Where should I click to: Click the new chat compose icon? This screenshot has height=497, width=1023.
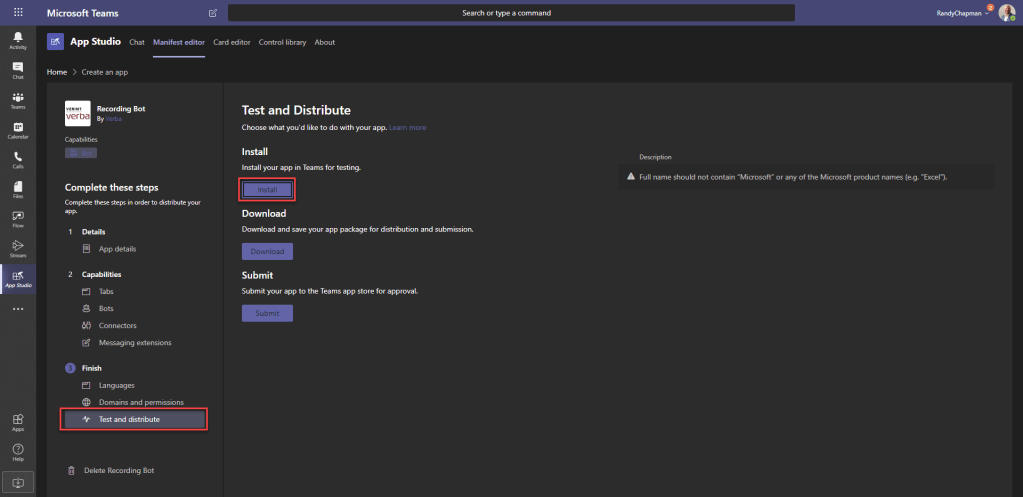tap(212, 13)
